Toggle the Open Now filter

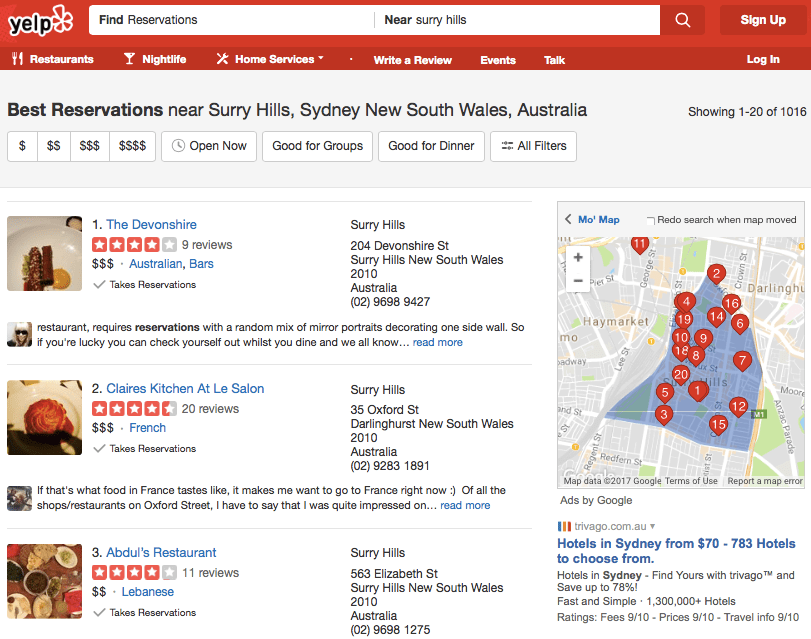pyautogui.click(x=209, y=146)
